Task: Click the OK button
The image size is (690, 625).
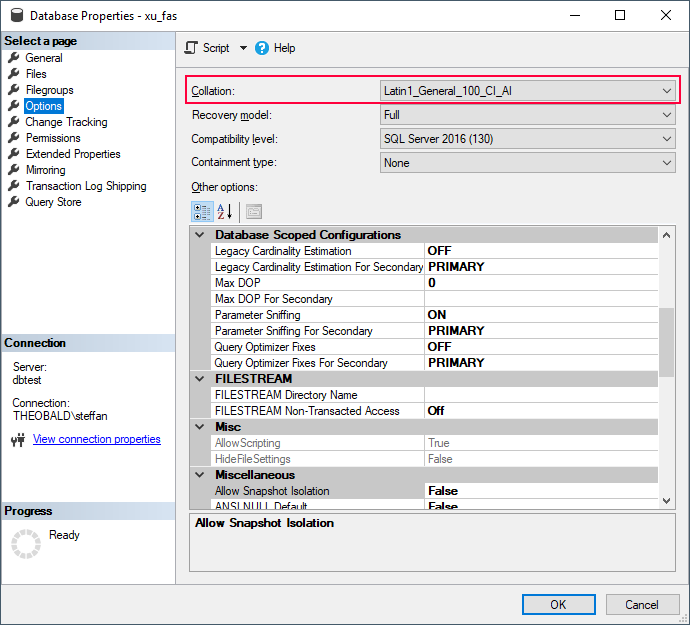Action: [x=558, y=604]
